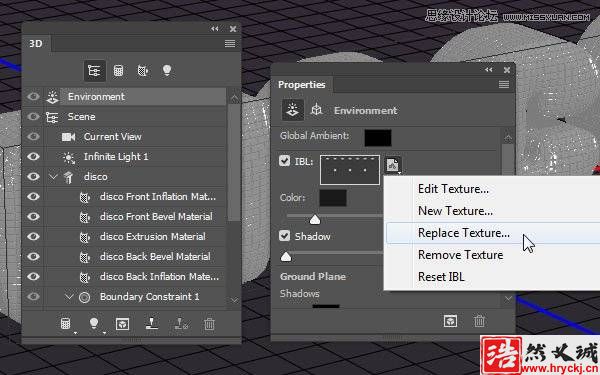Click the IBL texture thumbnail preview
This screenshot has width=600, height=375.
[x=350, y=170]
